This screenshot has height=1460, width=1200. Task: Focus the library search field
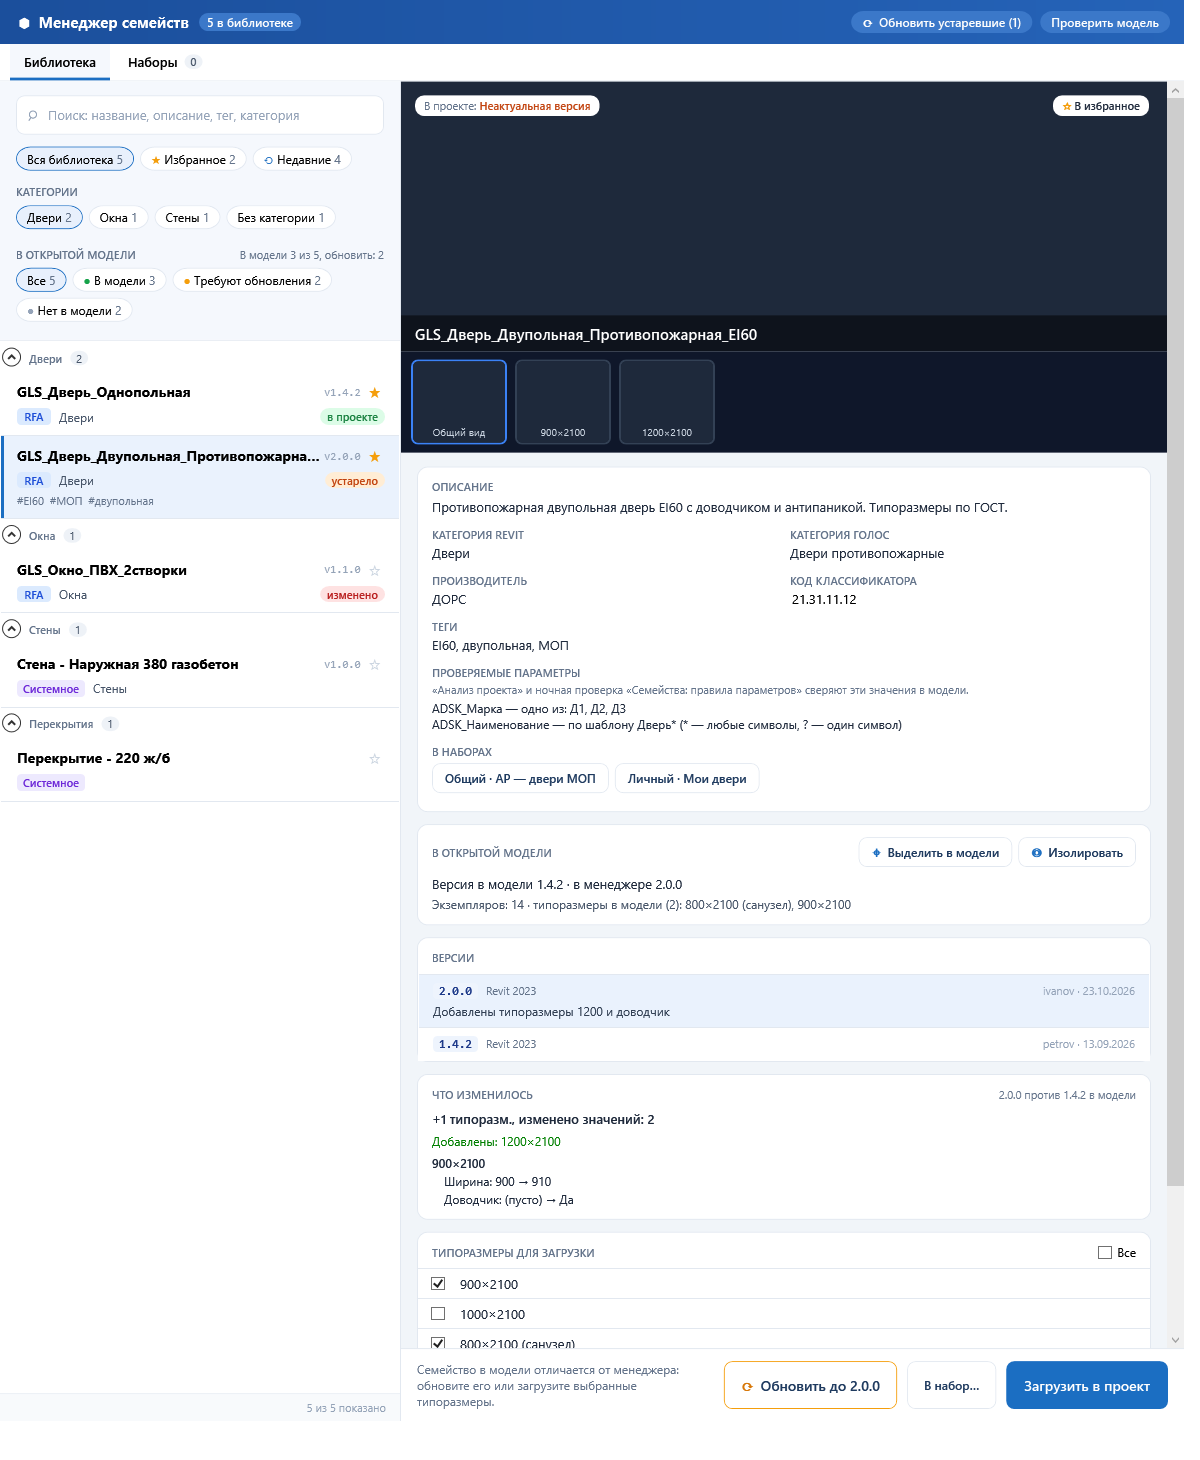(200, 115)
